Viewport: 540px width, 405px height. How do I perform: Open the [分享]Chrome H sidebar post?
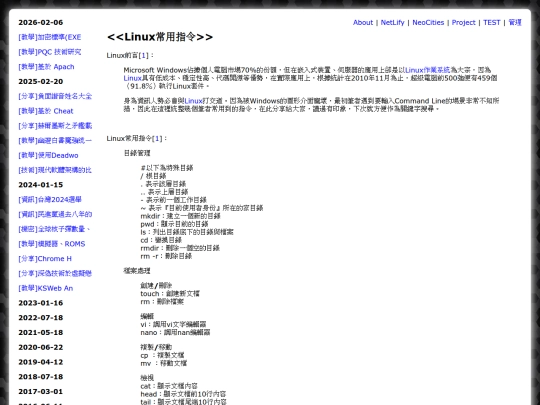(x=45, y=259)
